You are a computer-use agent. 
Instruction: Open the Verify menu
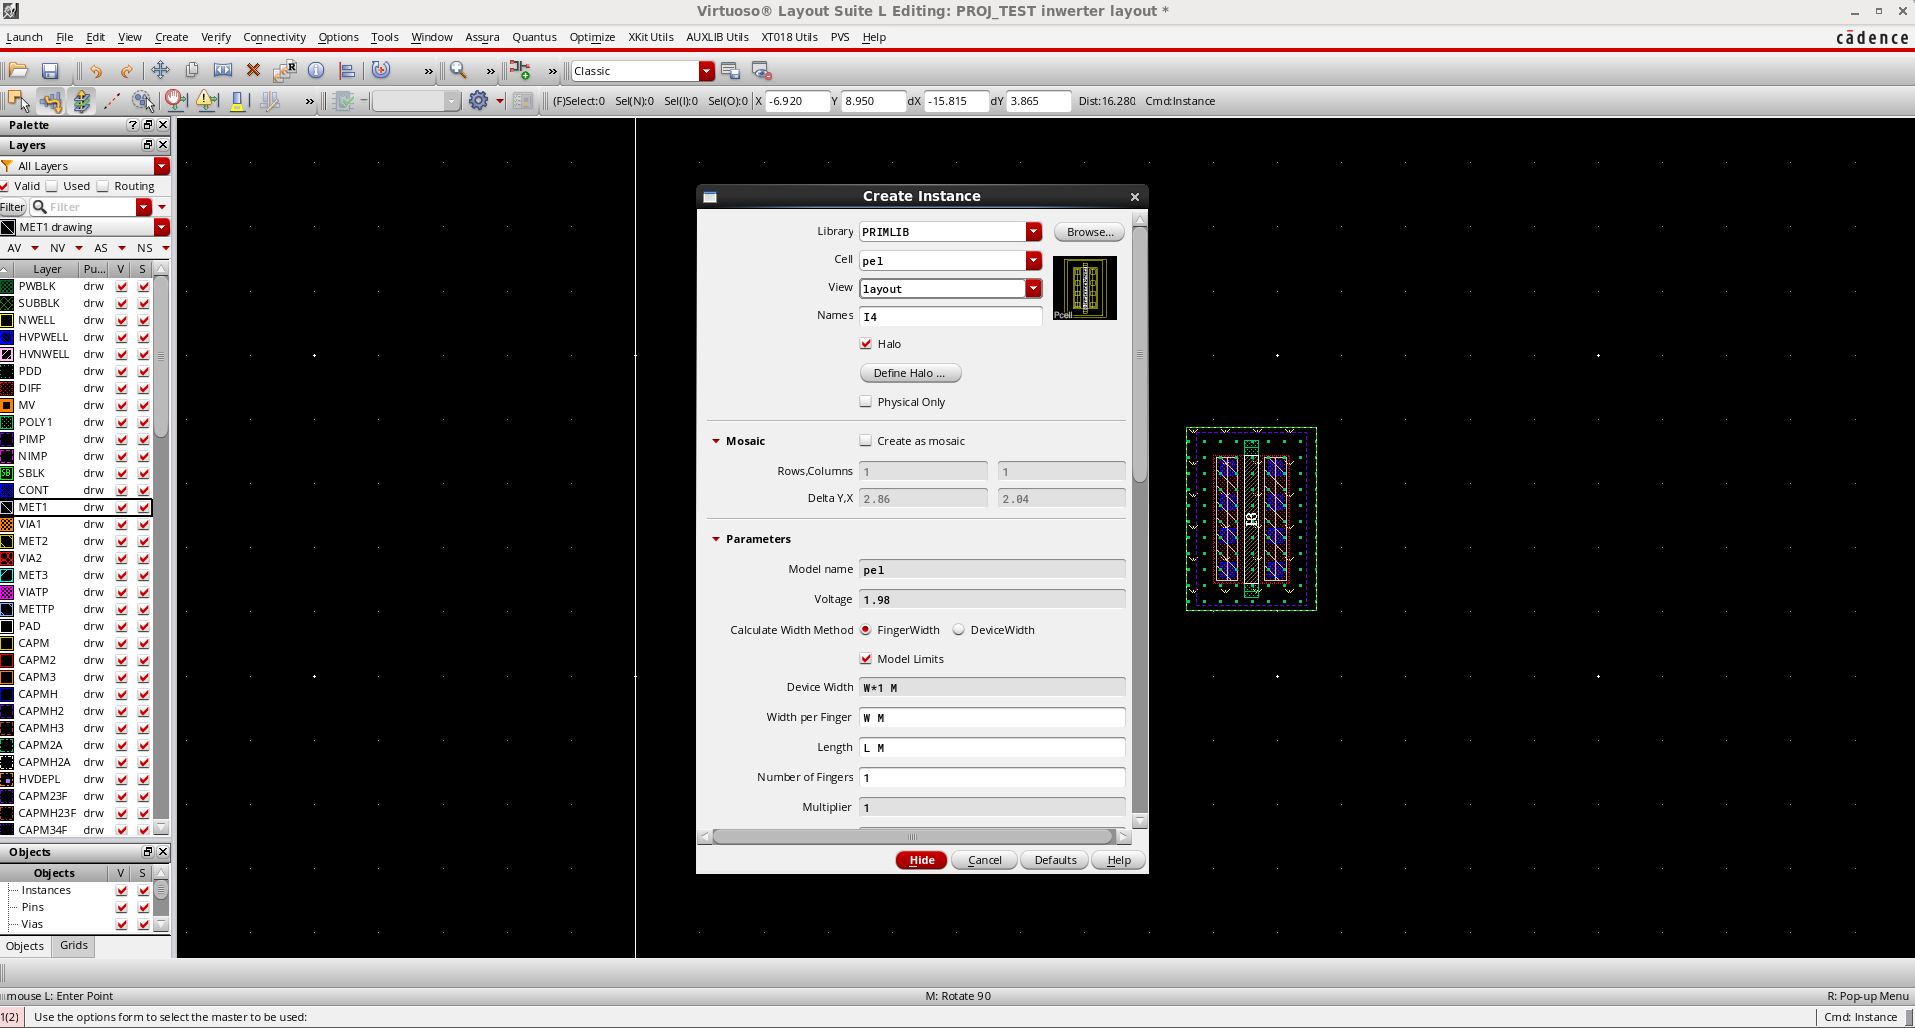(x=216, y=37)
